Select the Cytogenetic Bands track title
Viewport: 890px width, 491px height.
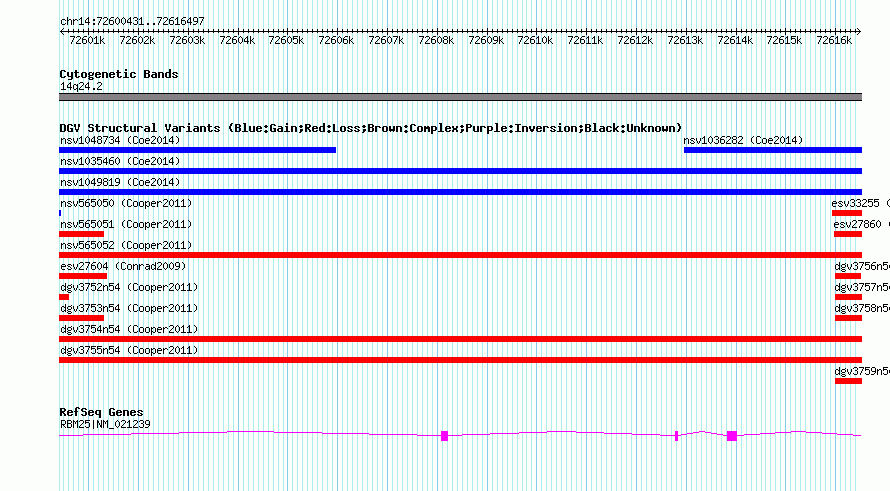(119, 74)
